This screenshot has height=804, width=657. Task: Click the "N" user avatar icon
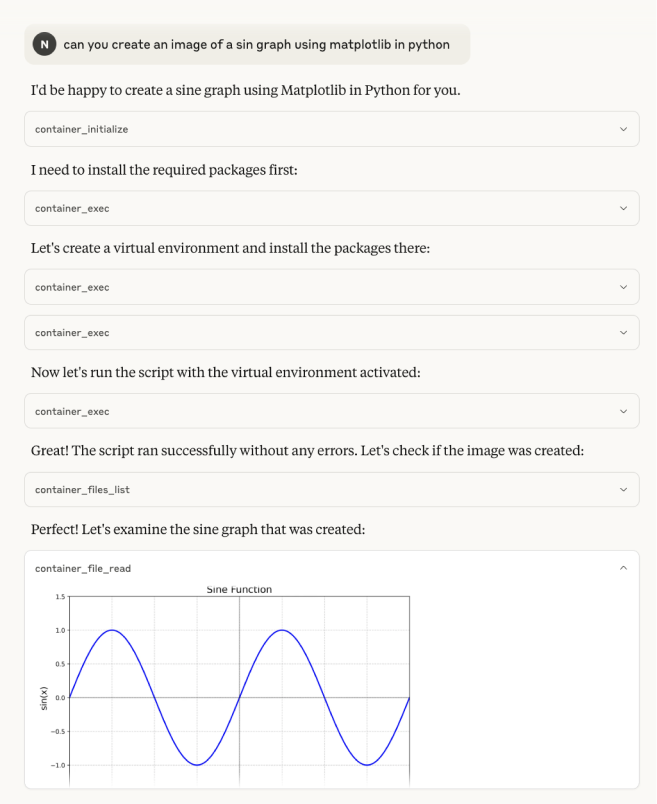click(x=44, y=44)
